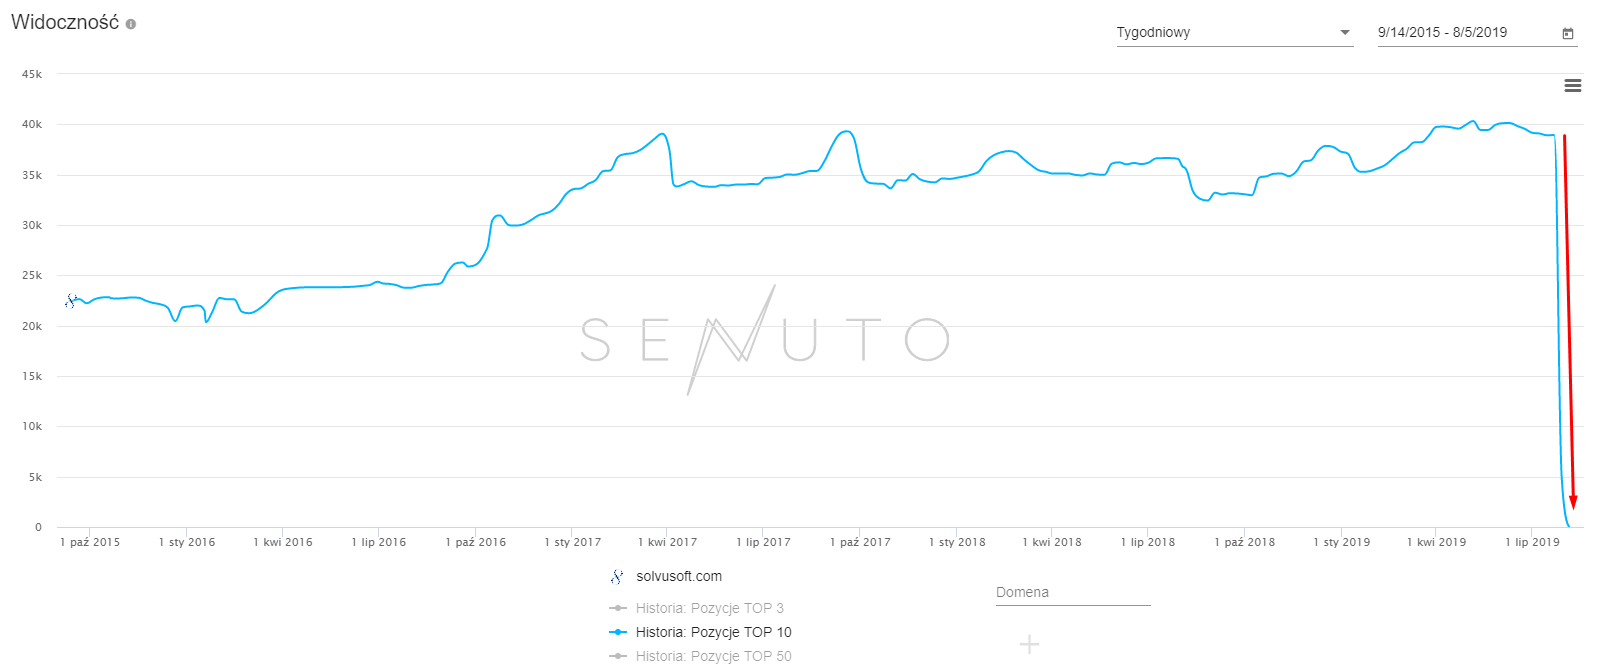Click the solvusoft.com legend label
This screenshot has height=671, width=1600.
click(679, 577)
